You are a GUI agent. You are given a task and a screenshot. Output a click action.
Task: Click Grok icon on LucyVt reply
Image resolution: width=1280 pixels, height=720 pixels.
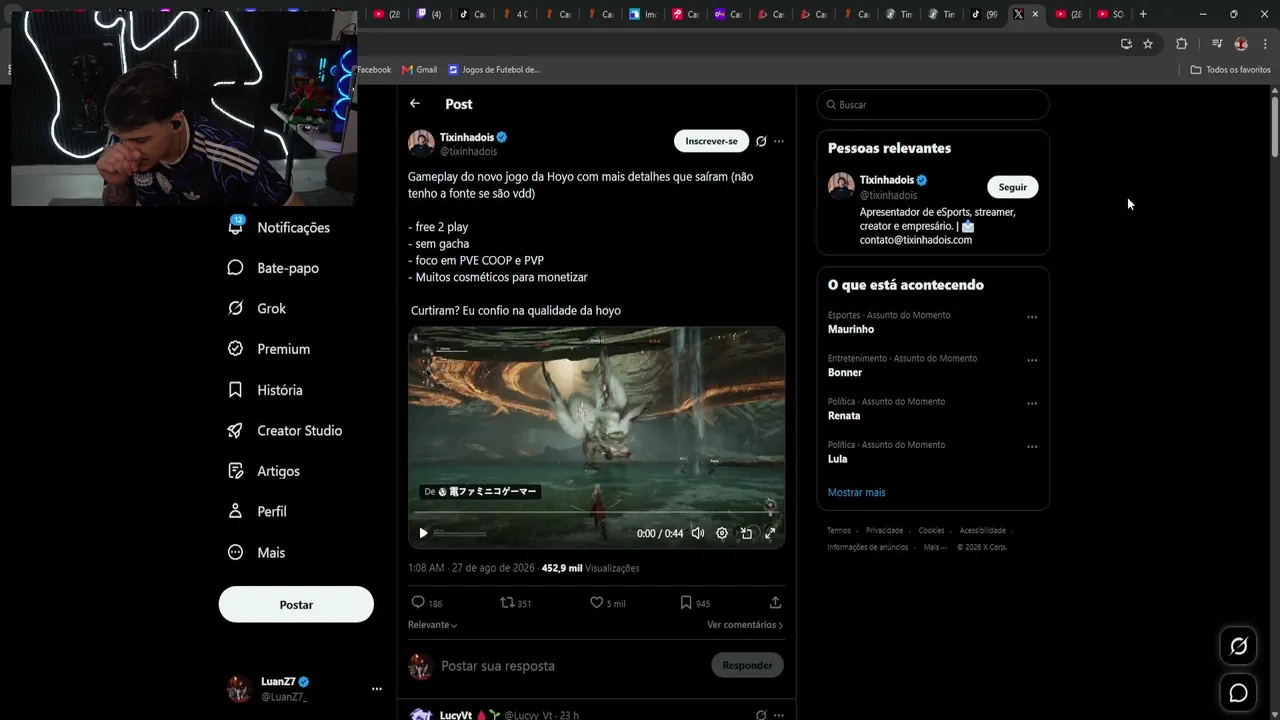tap(761, 715)
